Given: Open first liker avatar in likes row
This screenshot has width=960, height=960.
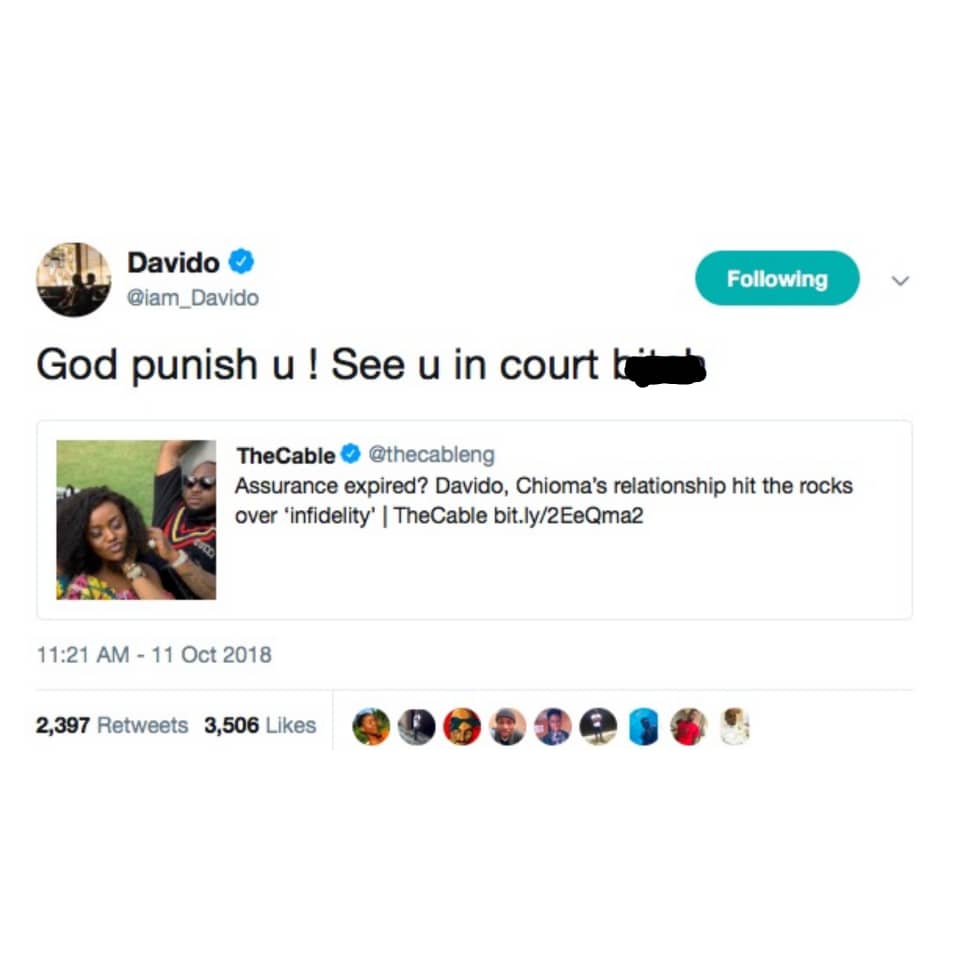Looking at the screenshot, I should tap(371, 726).
